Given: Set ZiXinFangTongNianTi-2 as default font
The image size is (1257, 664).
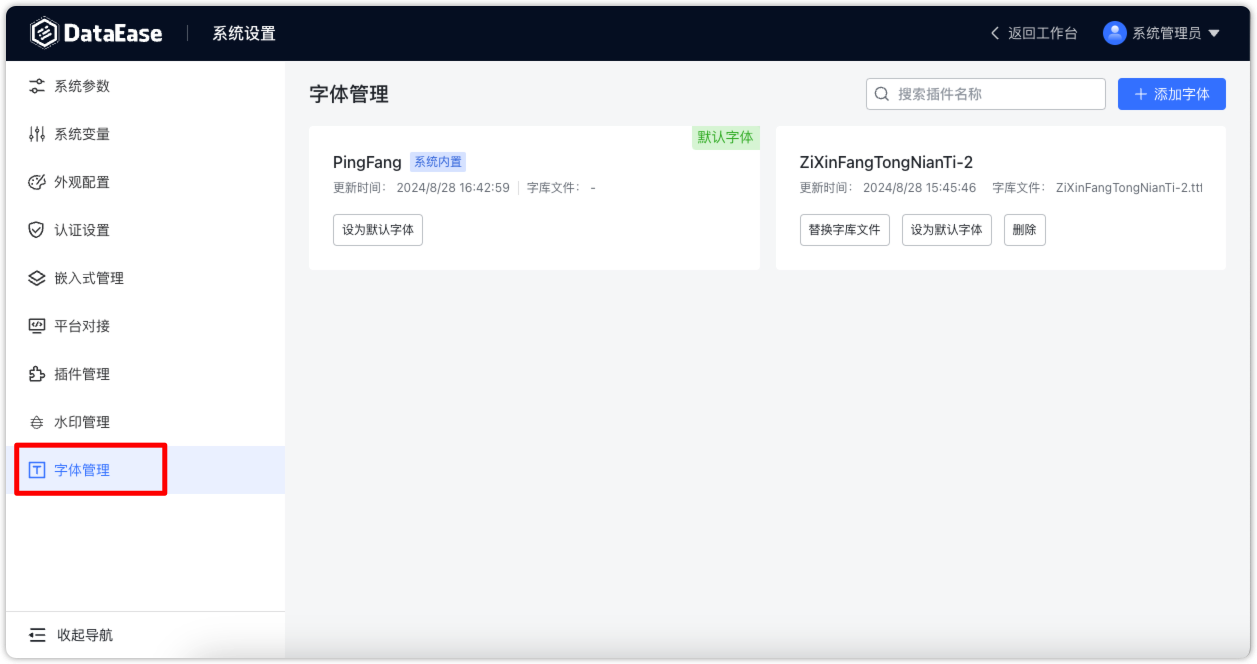Looking at the screenshot, I should [946, 229].
